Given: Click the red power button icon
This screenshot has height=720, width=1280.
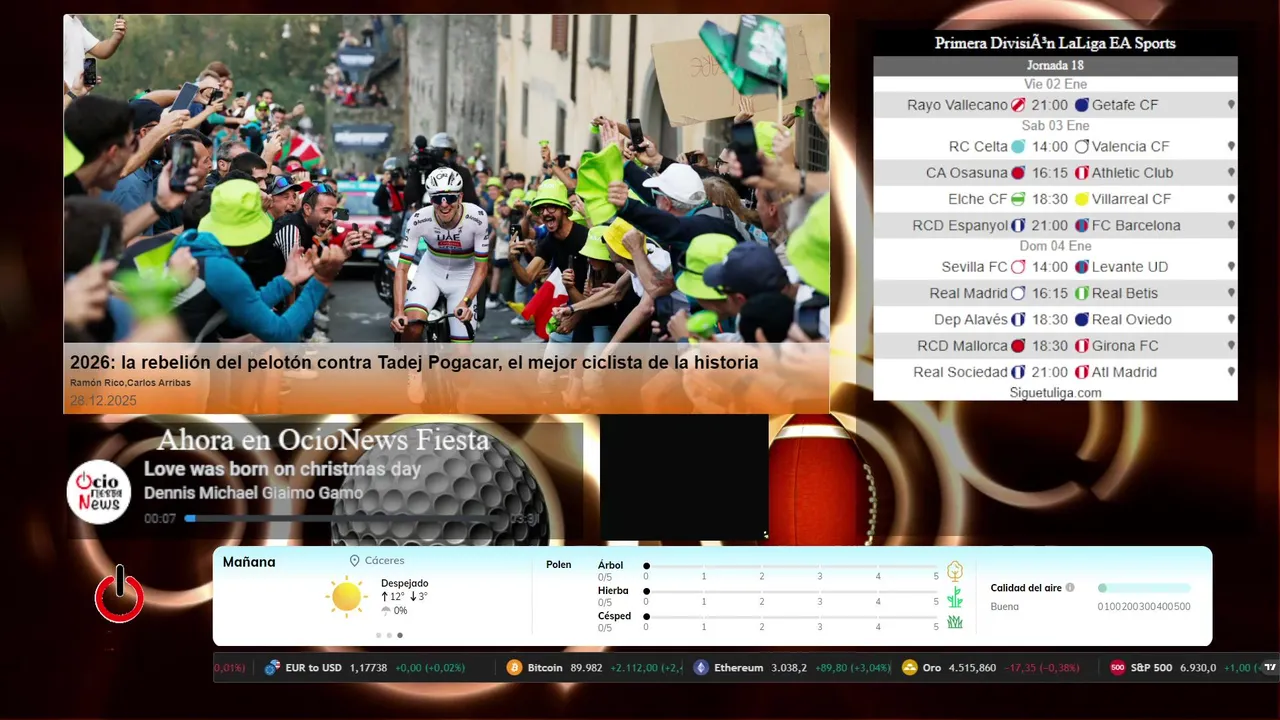Looking at the screenshot, I should pos(119,595).
